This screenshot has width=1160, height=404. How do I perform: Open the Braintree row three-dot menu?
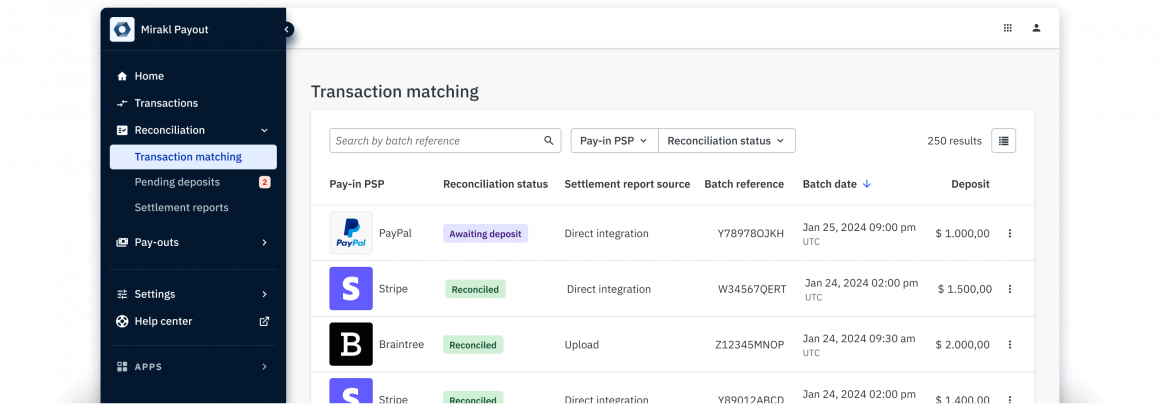[1009, 345]
